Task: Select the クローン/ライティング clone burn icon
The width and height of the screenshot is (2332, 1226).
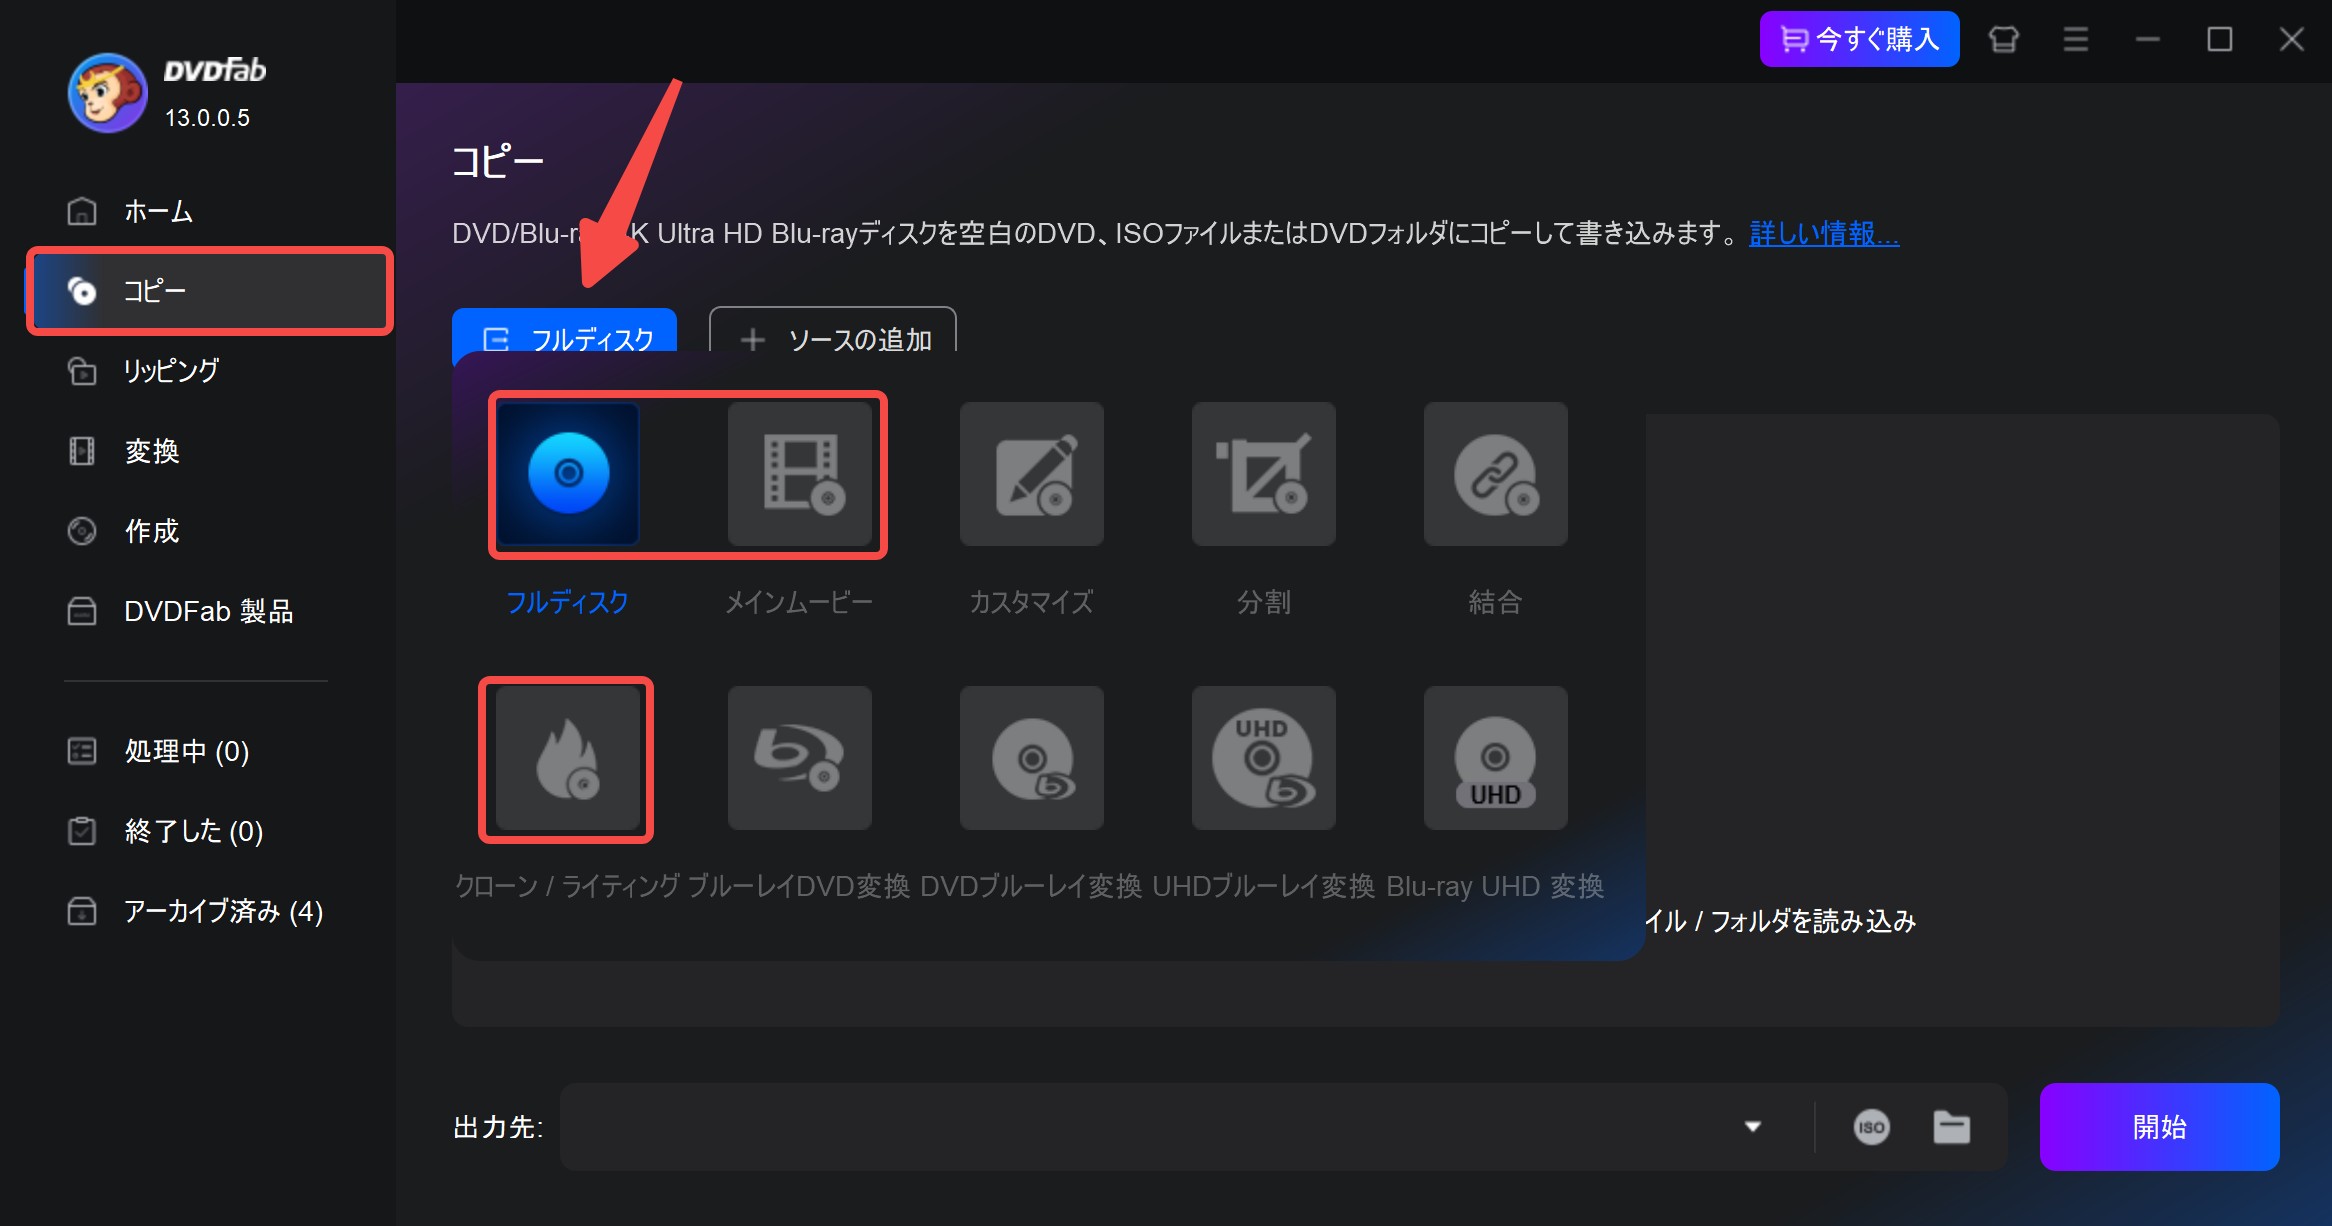Action: pos(568,758)
